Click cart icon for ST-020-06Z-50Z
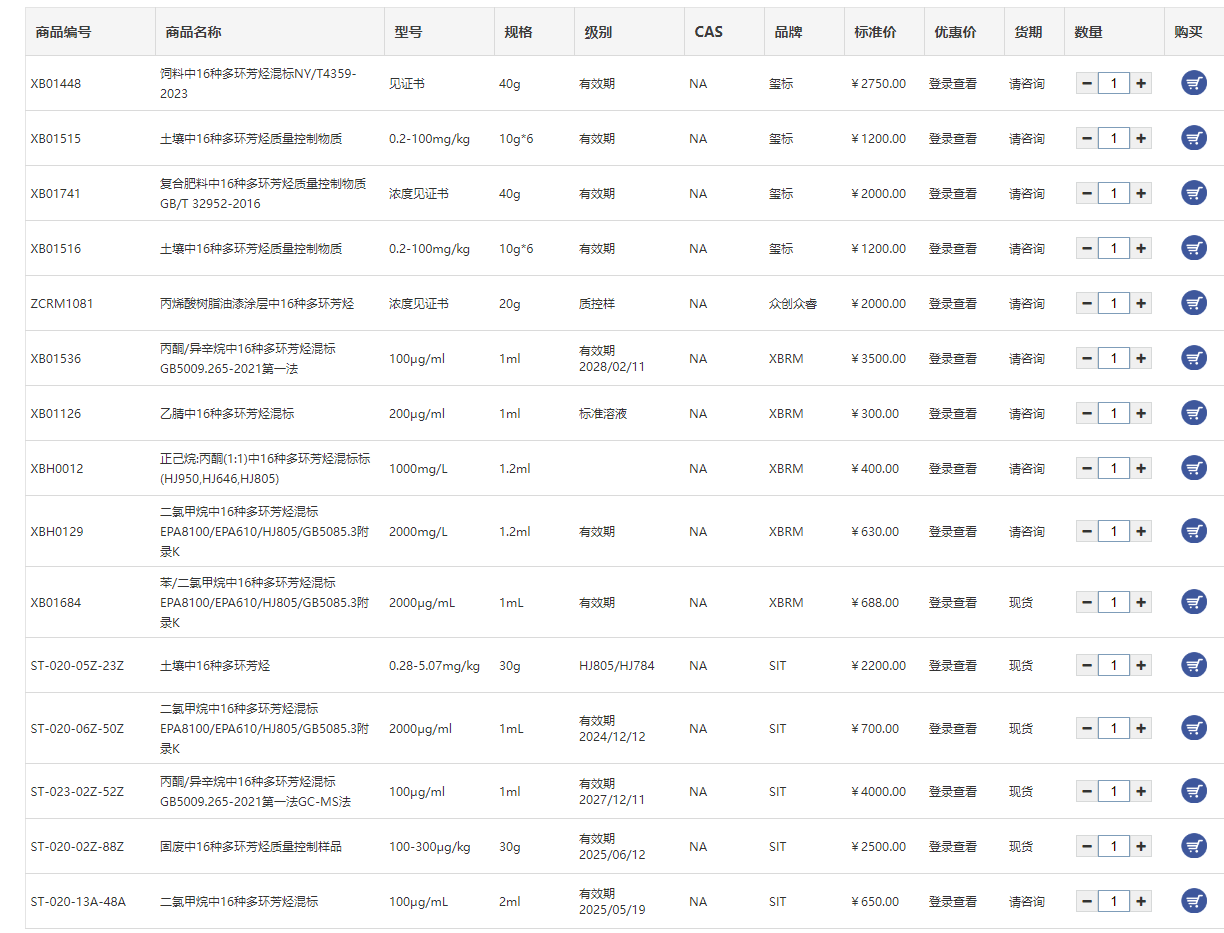The height and width of the screenshot is (933, 1224). click(x=1194, y=728)
